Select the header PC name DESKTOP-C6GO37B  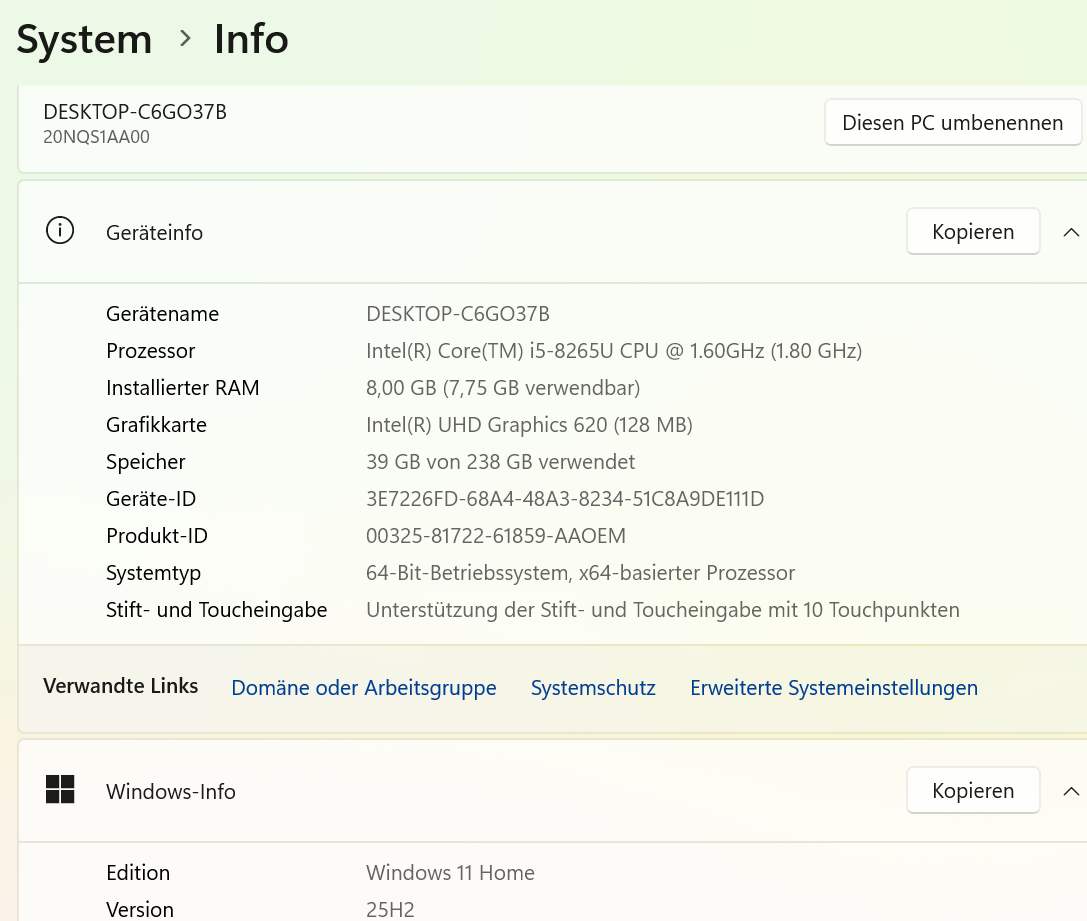tap(135, 112)
